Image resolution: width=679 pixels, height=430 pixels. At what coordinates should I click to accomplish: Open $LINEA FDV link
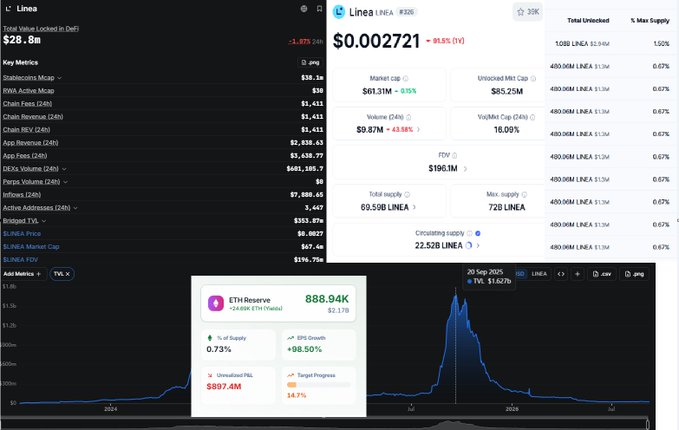[x=20, y=259]
